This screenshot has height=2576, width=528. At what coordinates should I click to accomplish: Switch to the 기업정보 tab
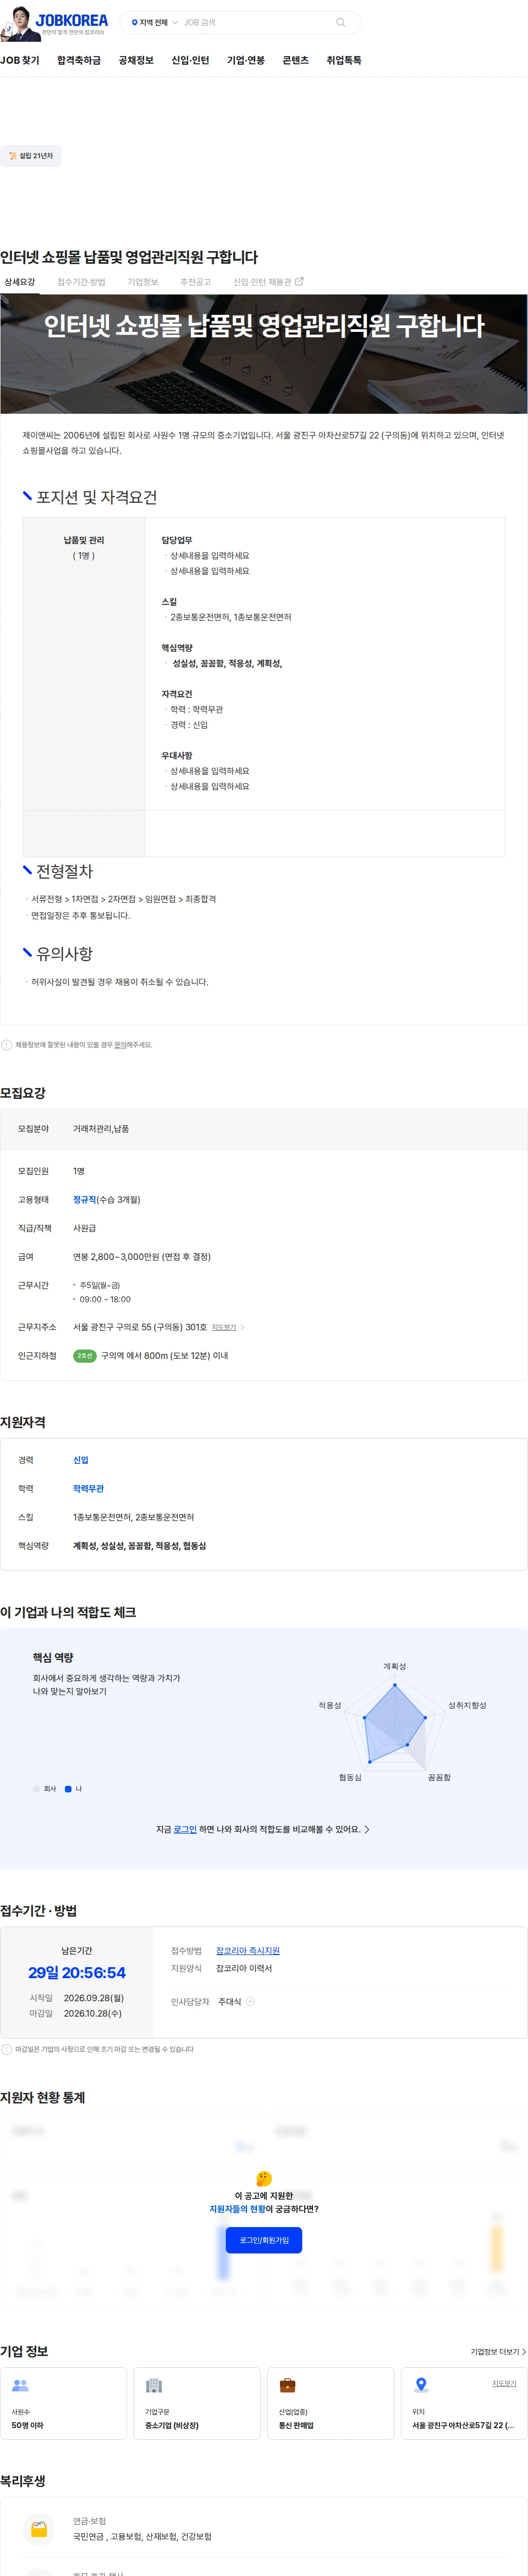pyautogui.click(x=143, y=283)
